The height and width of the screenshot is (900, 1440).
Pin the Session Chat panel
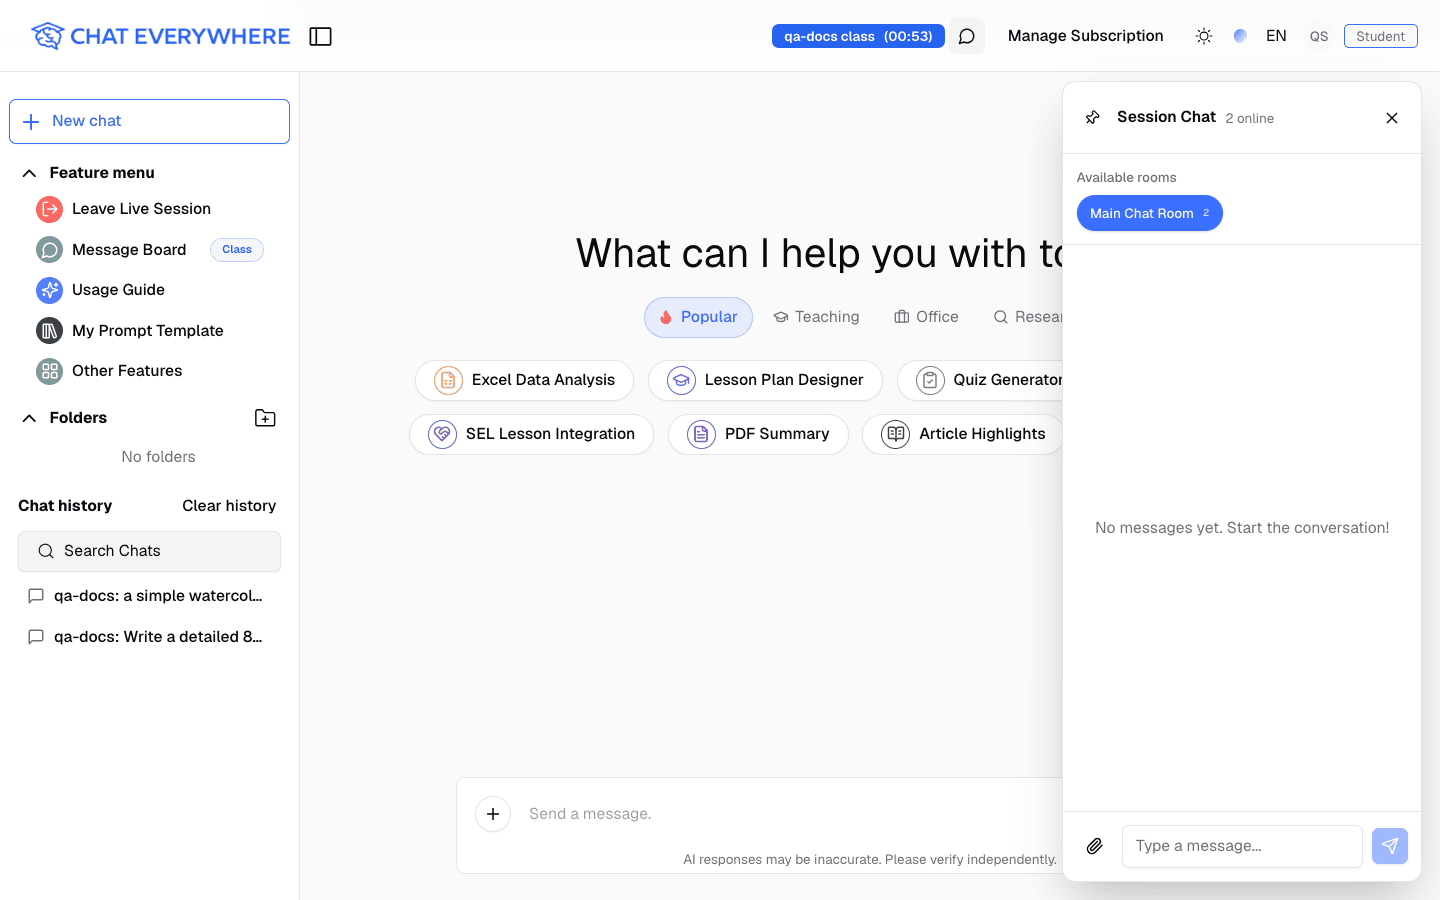click(1093, 117)
